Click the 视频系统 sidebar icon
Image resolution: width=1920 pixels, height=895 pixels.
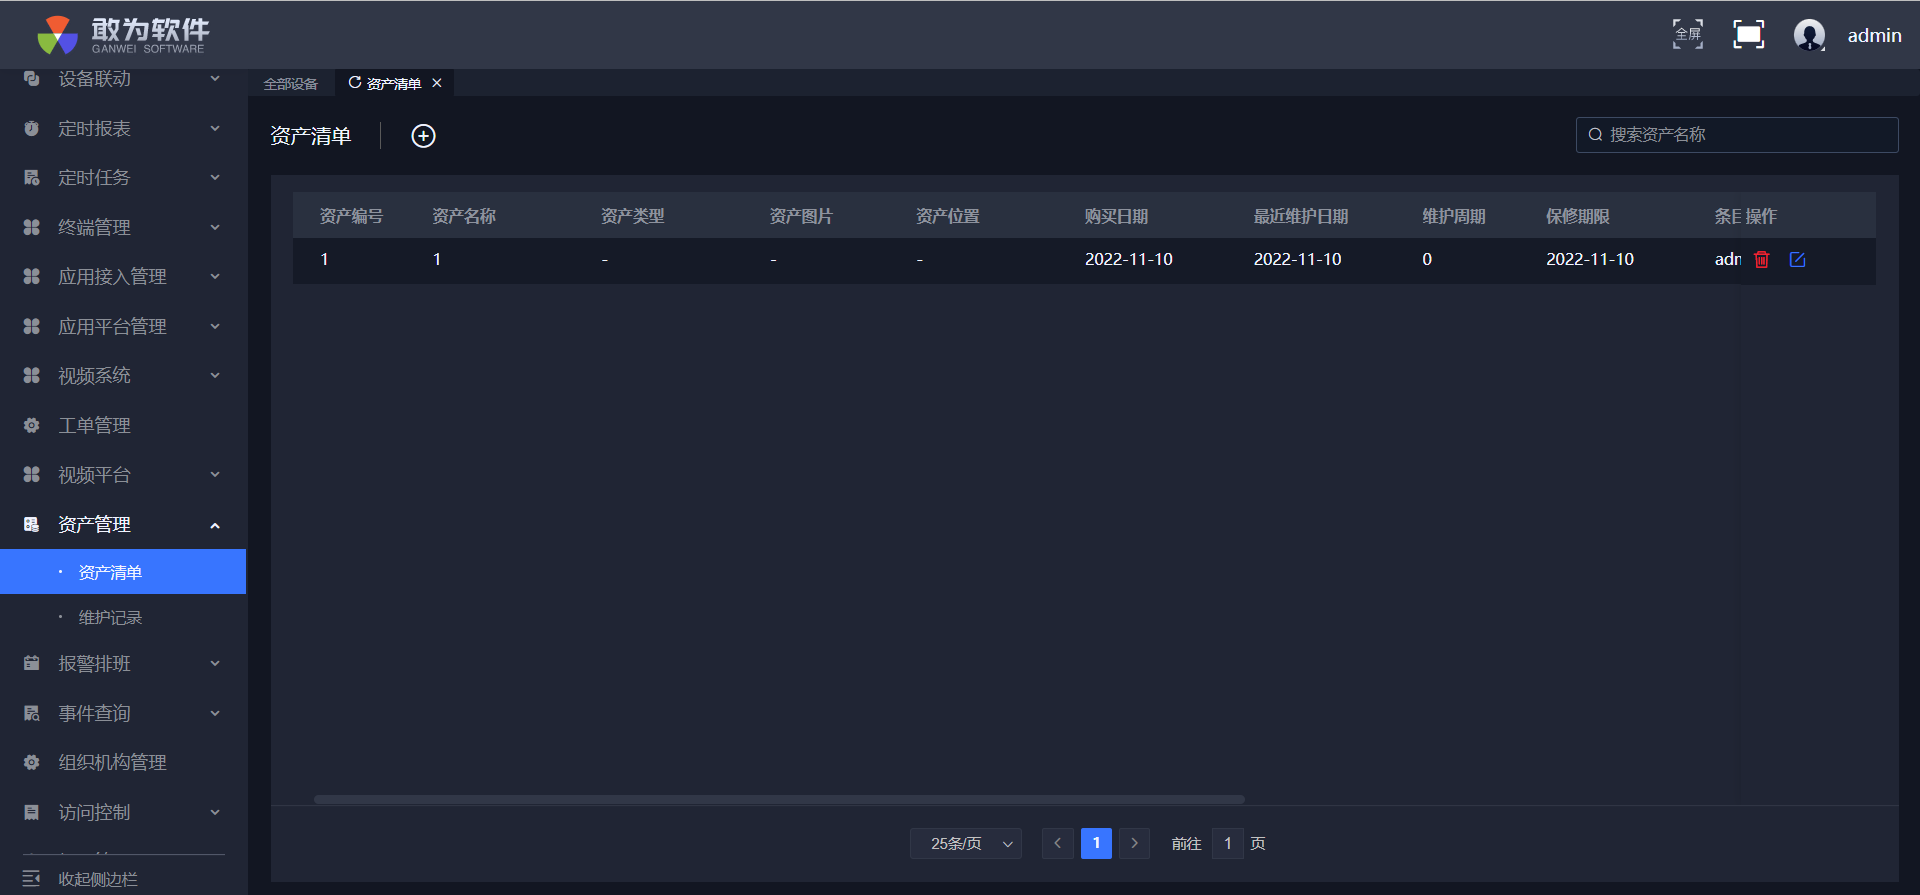tap(31, 375)
